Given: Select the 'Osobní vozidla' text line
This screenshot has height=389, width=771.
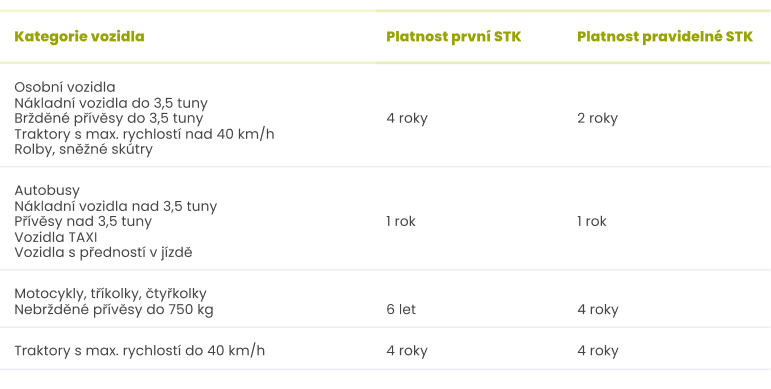Looking at the screenshot, I should coord(65,87).
